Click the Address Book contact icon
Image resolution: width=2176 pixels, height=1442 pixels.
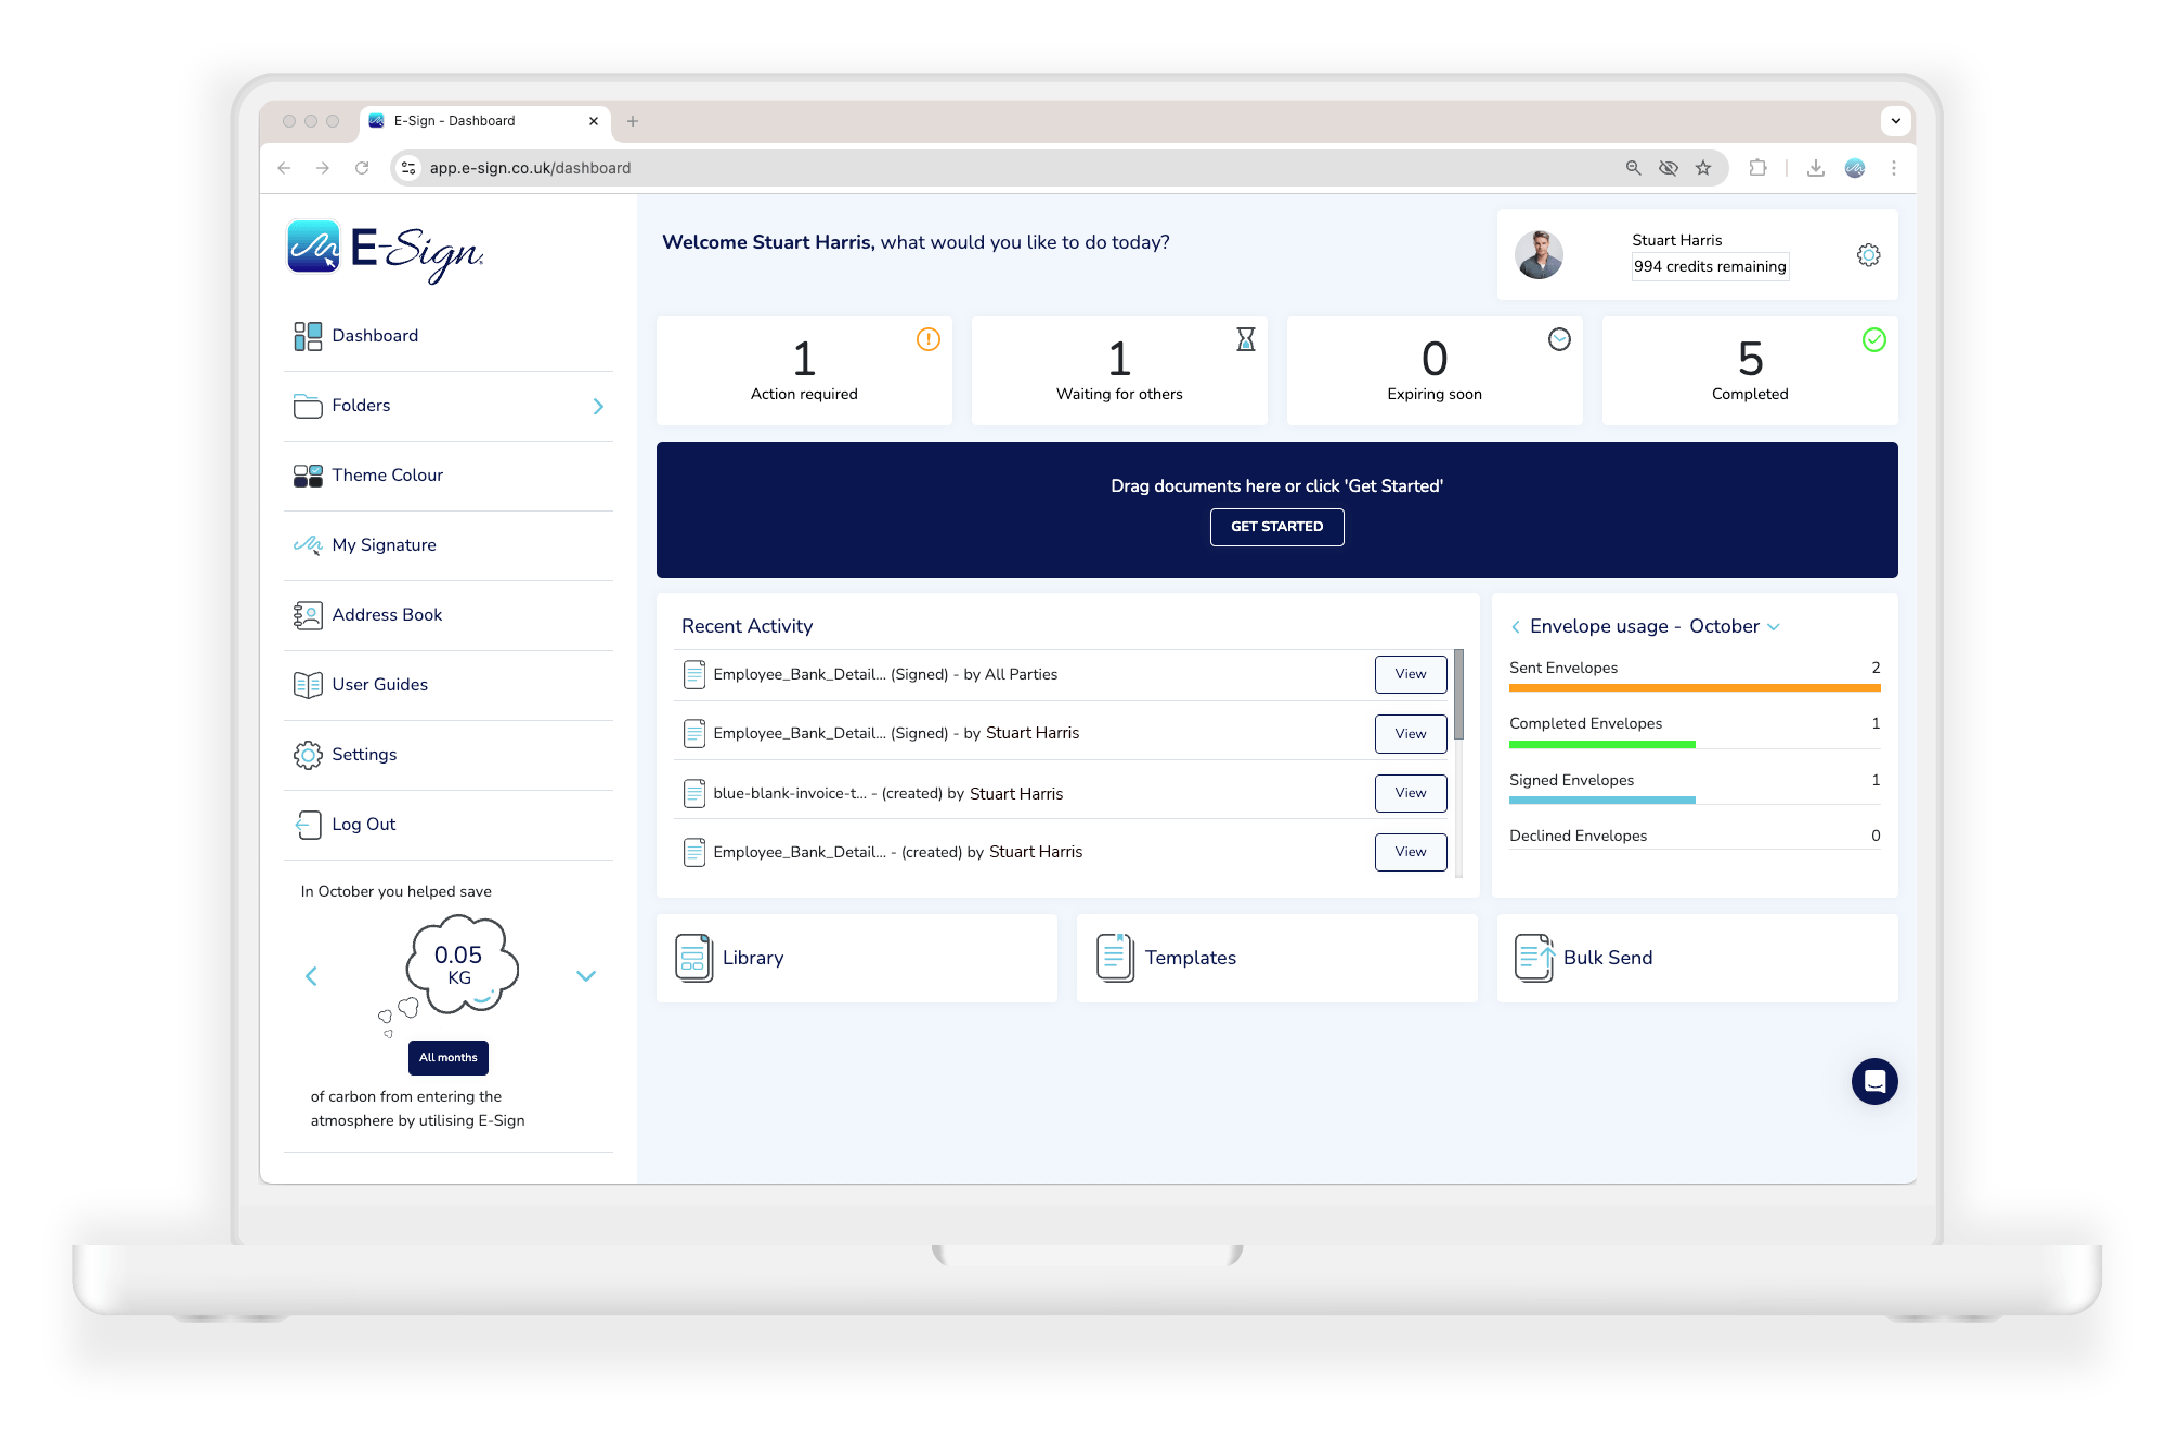coord(308,615)
